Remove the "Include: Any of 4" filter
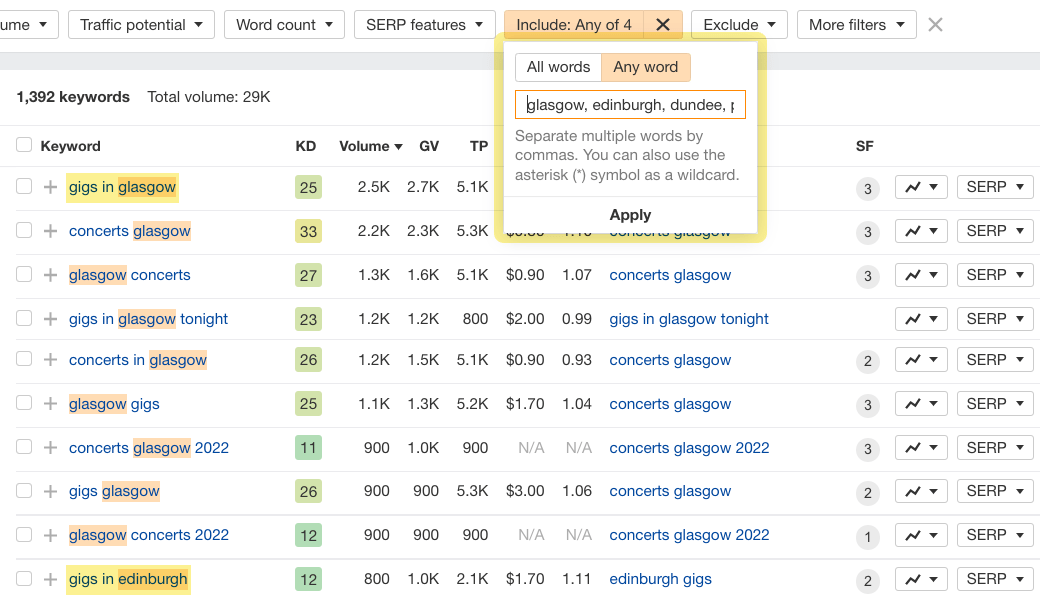Screen dimensions: 1040x600 point(662,24)
